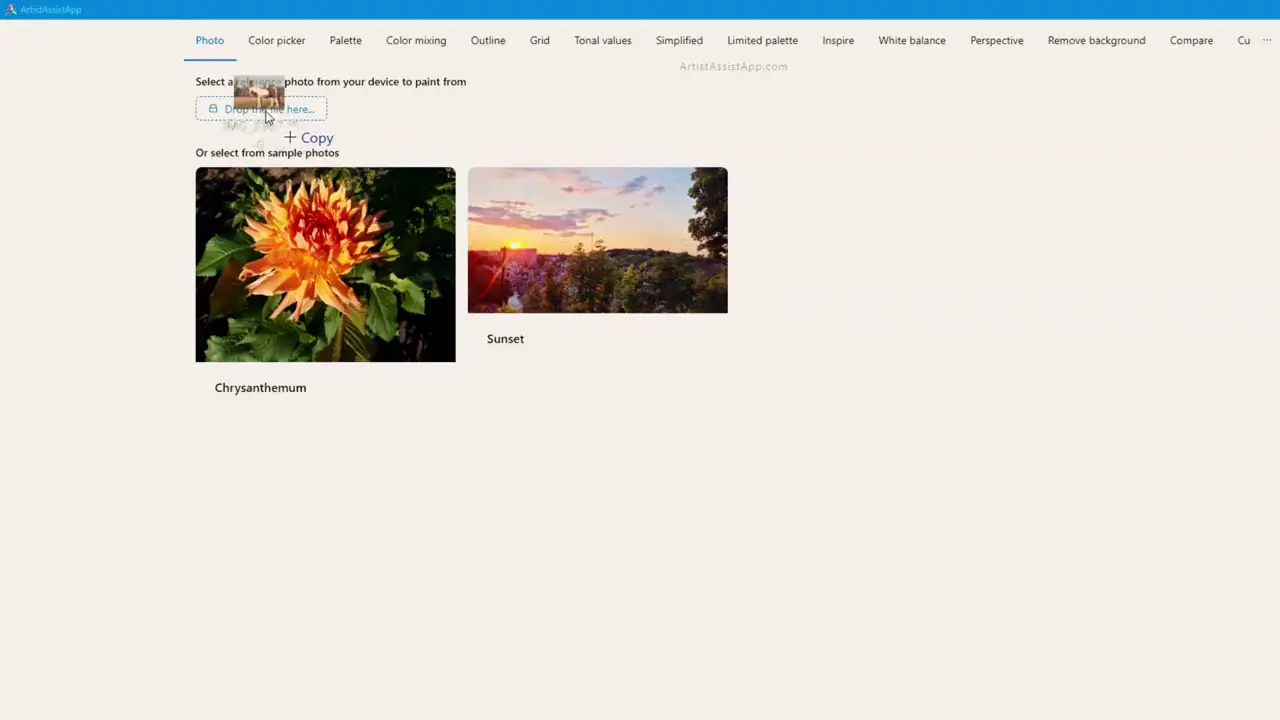This screenshot has height=720, width=1280.
Task: Switch to the Color picker tab
Action: (x=276, y=40)
